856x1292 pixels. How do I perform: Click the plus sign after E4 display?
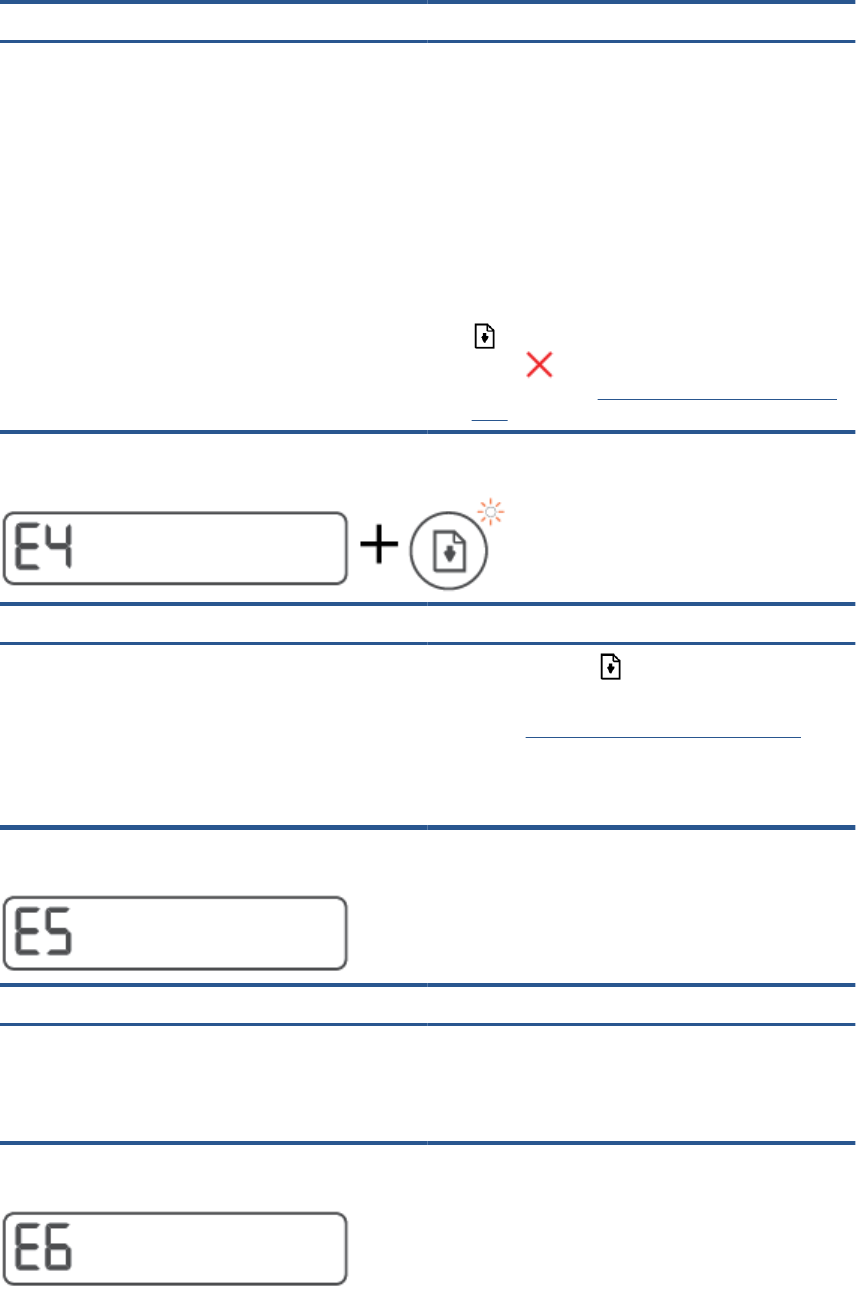click(378, 547)
